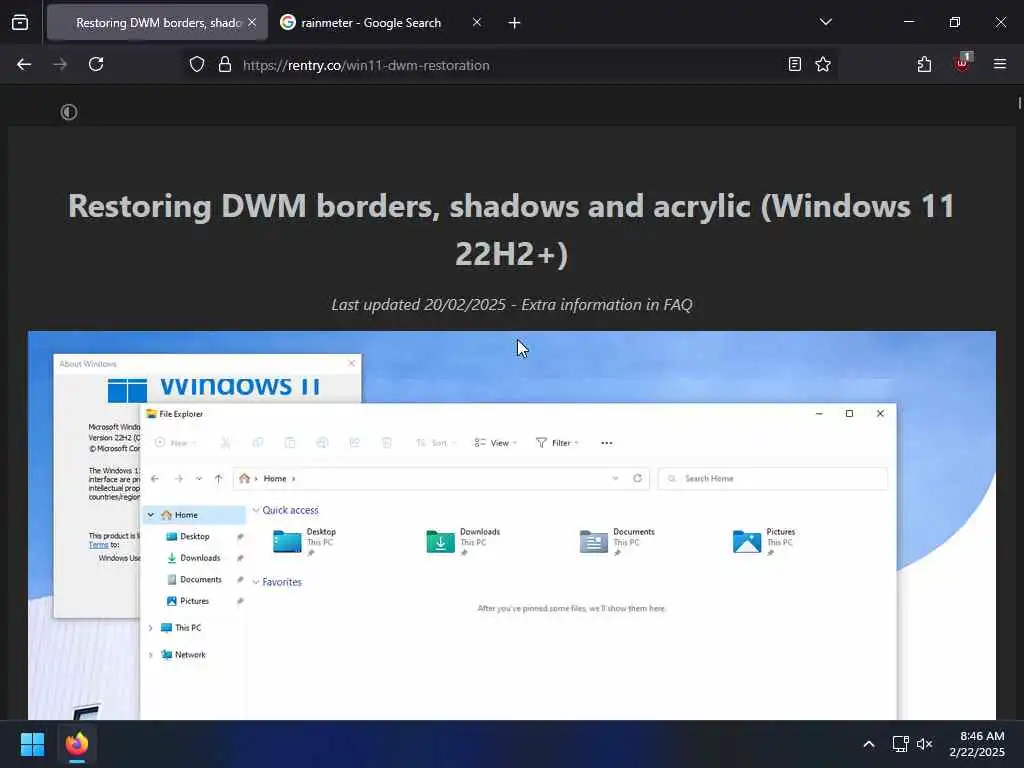Open the Windows Start menu
Viewport: 1024px width, 768px height.
coord(32,744)
